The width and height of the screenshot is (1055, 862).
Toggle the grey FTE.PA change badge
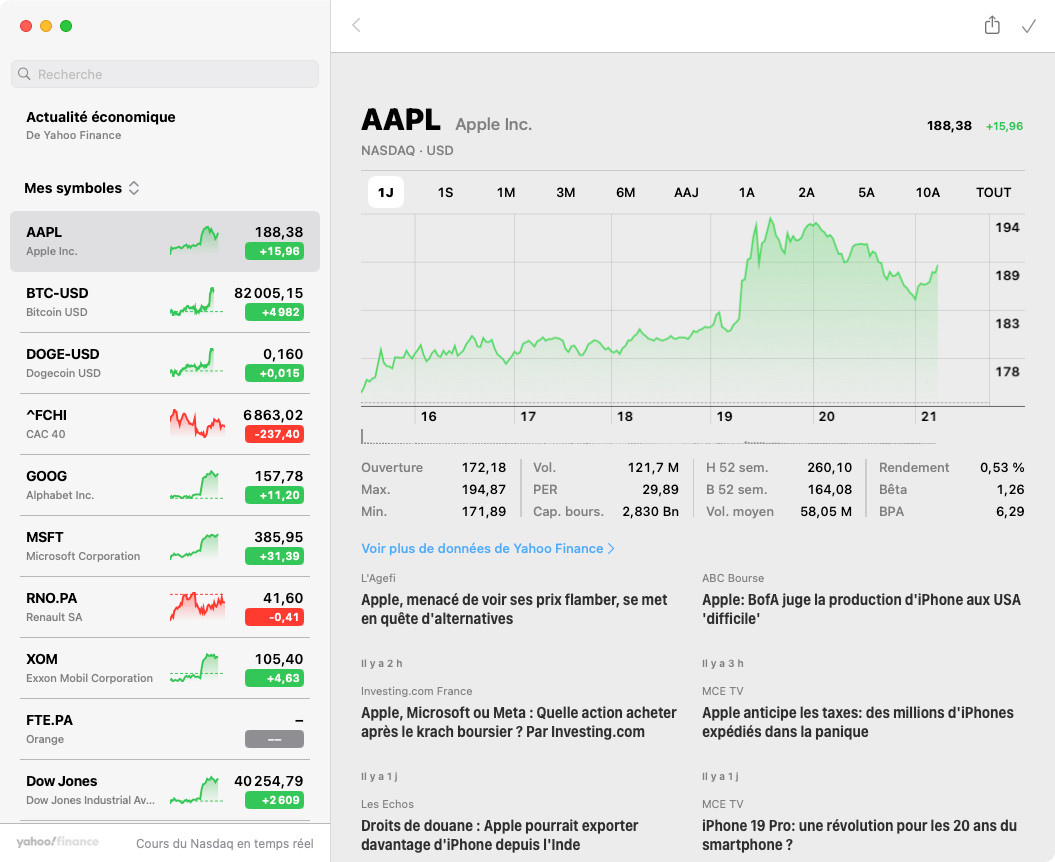tap(275, 740)
